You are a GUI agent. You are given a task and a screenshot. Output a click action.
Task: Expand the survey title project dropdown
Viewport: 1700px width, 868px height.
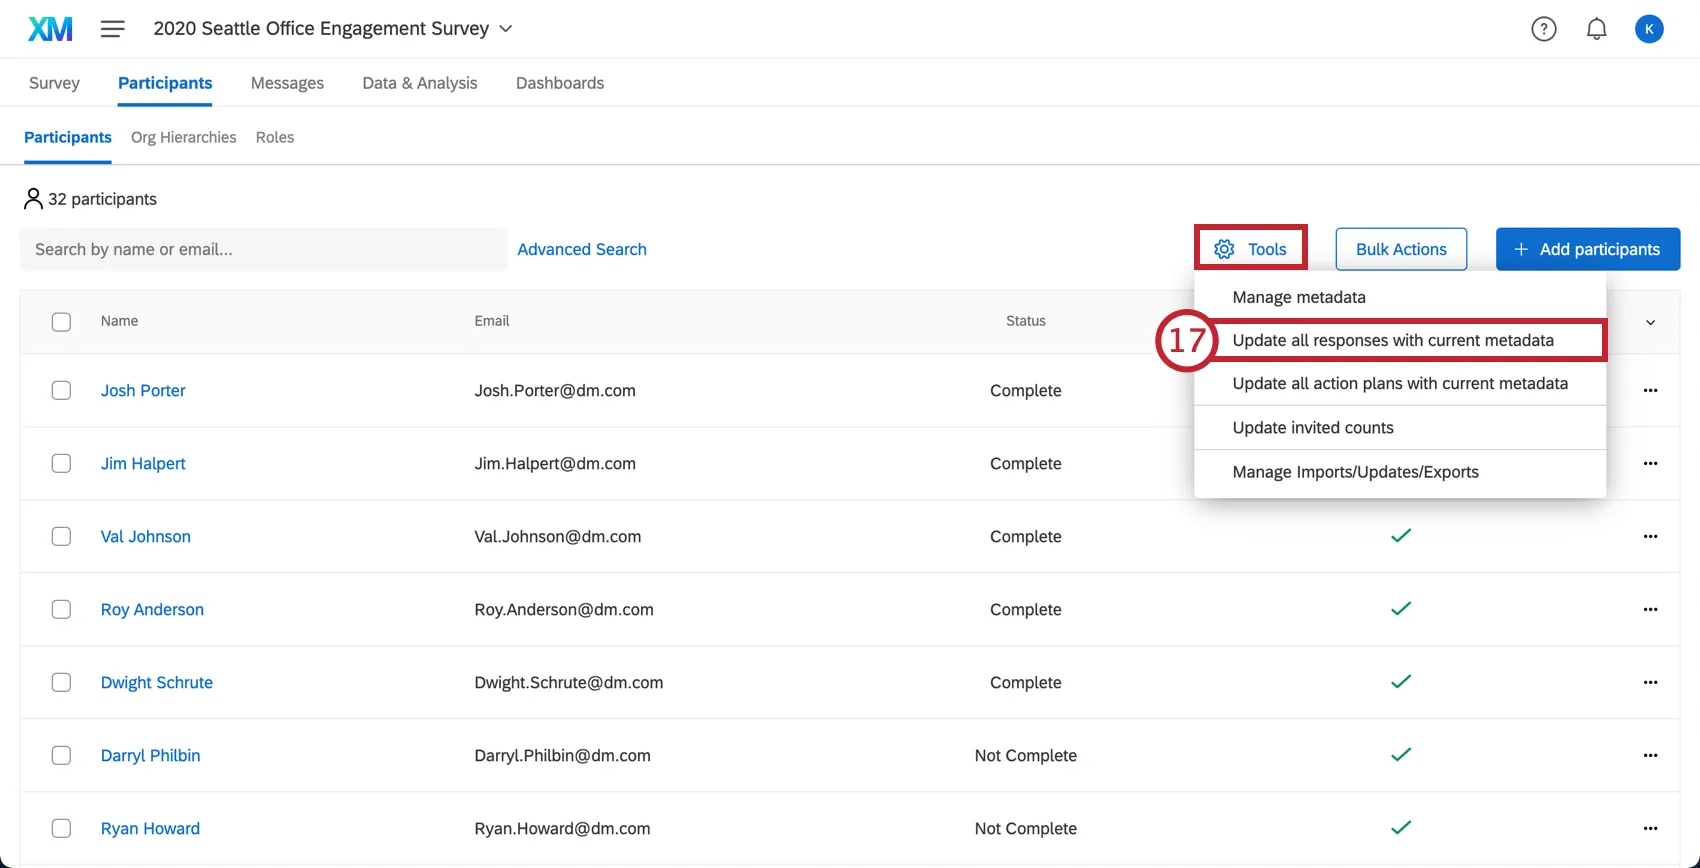coord(506,29)
